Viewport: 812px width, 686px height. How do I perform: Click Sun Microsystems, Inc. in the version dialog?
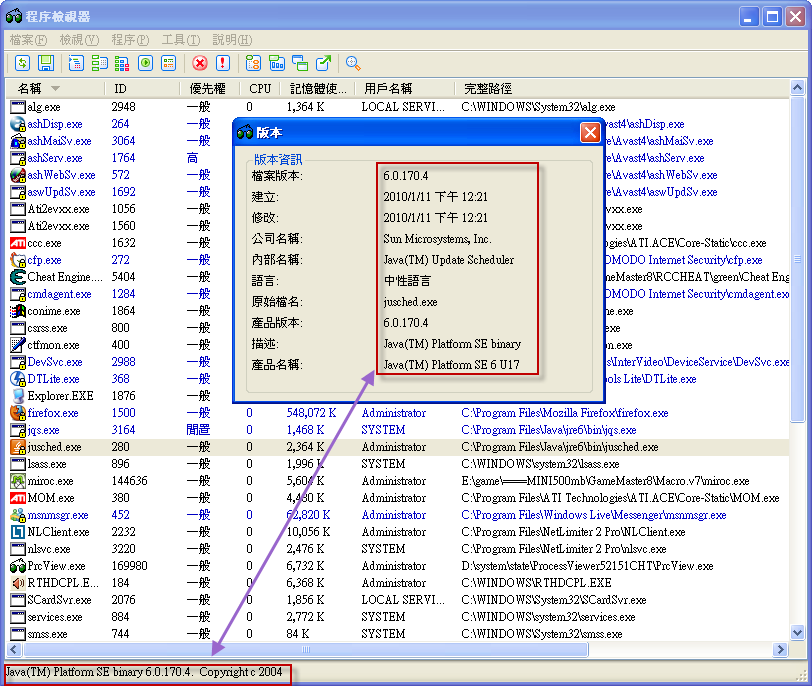pyautogui.click(x=438, y=239)
